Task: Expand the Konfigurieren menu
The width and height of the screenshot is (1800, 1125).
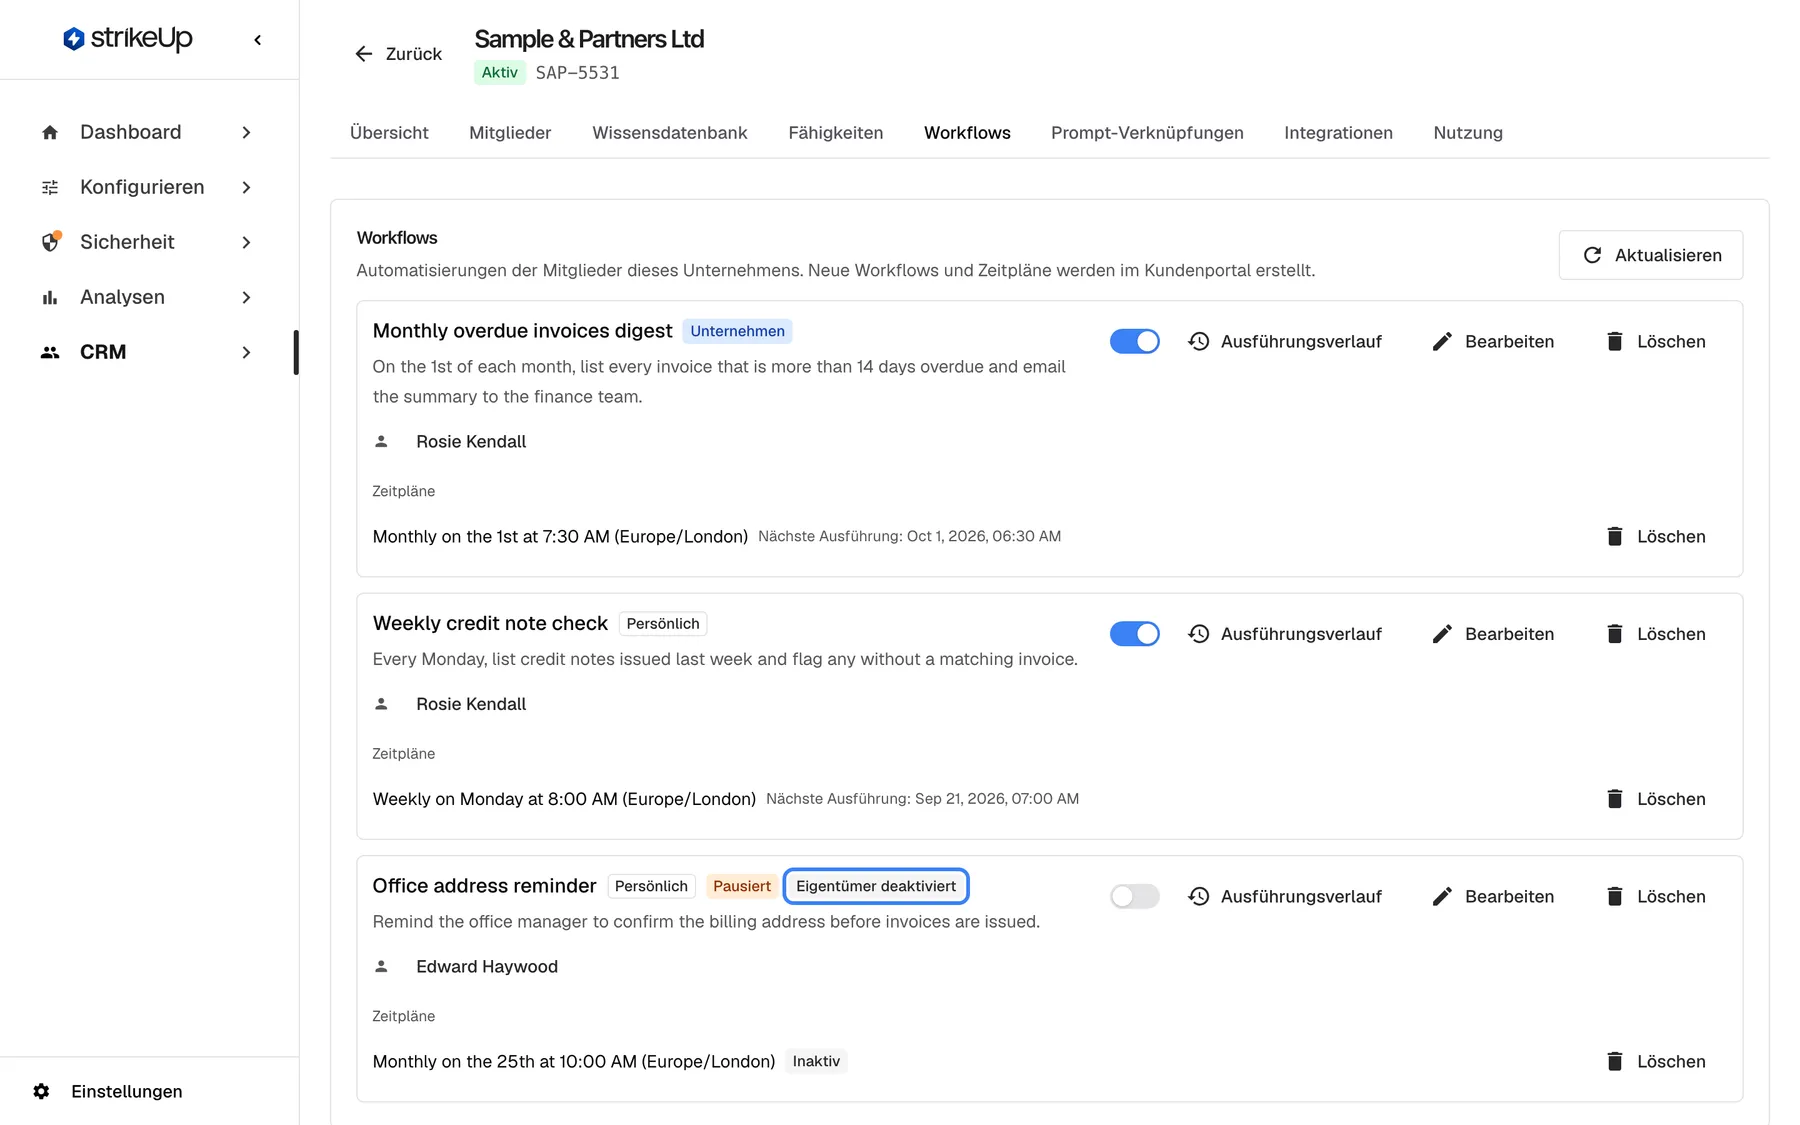Action: (x=246, y=188)
